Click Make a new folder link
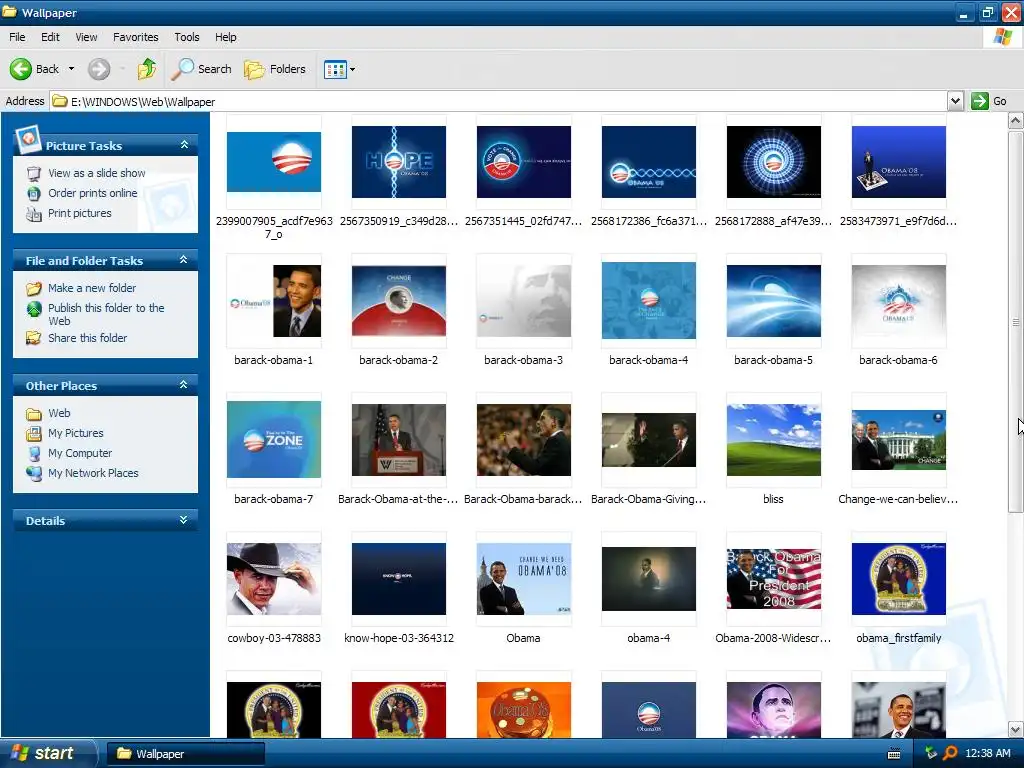 click(x=92, y=288)
